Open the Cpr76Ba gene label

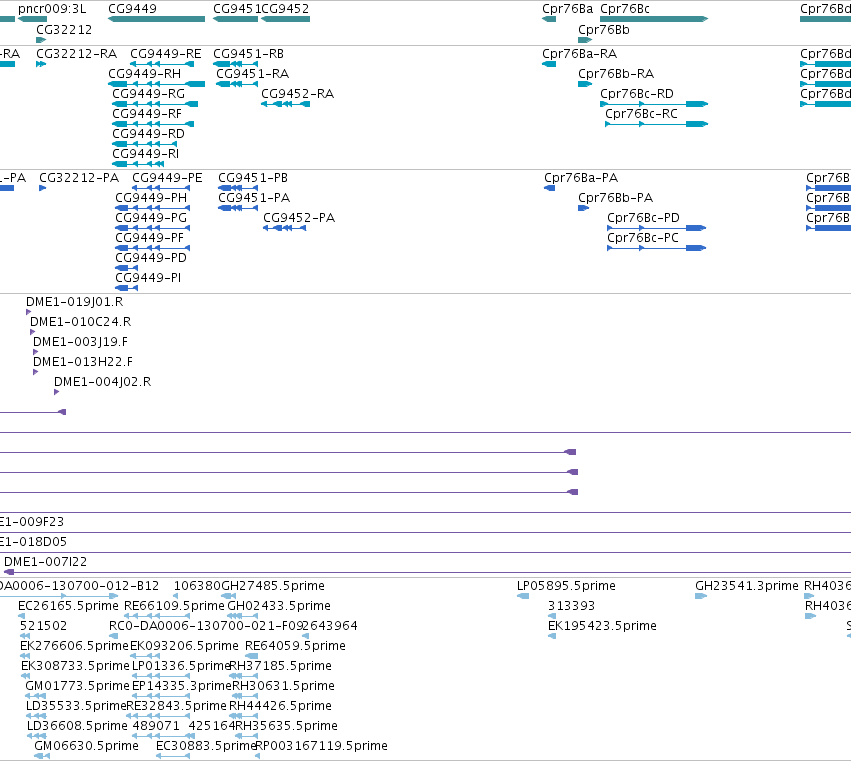click(567, 9)
